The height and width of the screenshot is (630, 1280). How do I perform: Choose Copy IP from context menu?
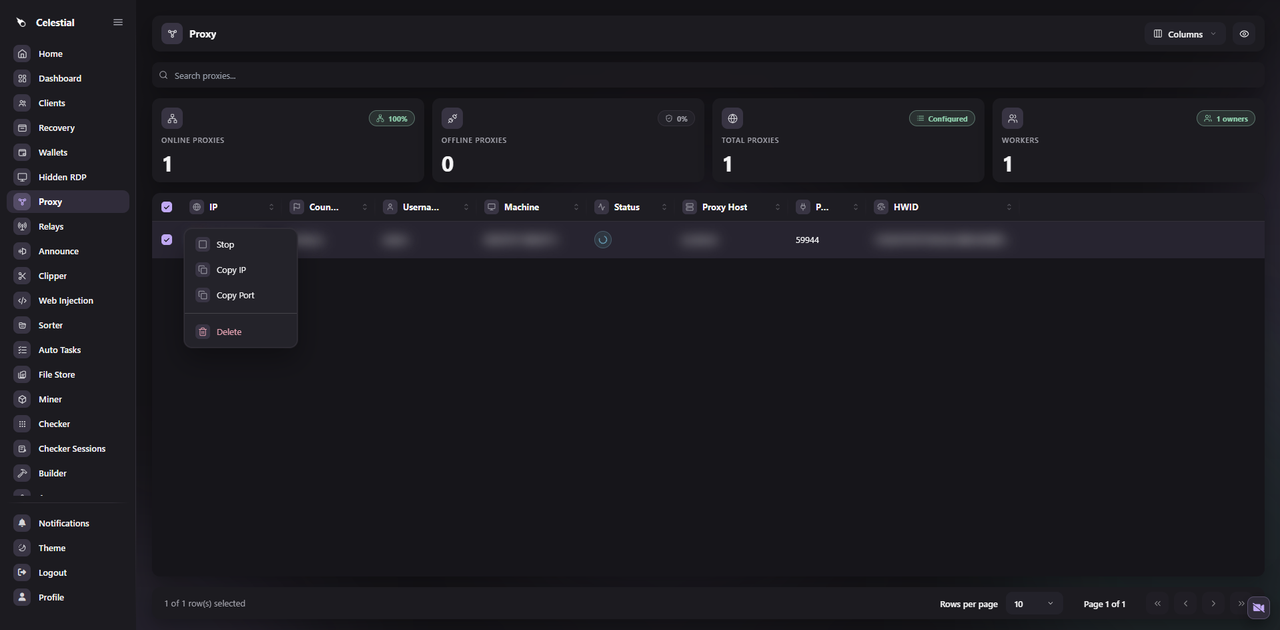[x=241, y=270]
